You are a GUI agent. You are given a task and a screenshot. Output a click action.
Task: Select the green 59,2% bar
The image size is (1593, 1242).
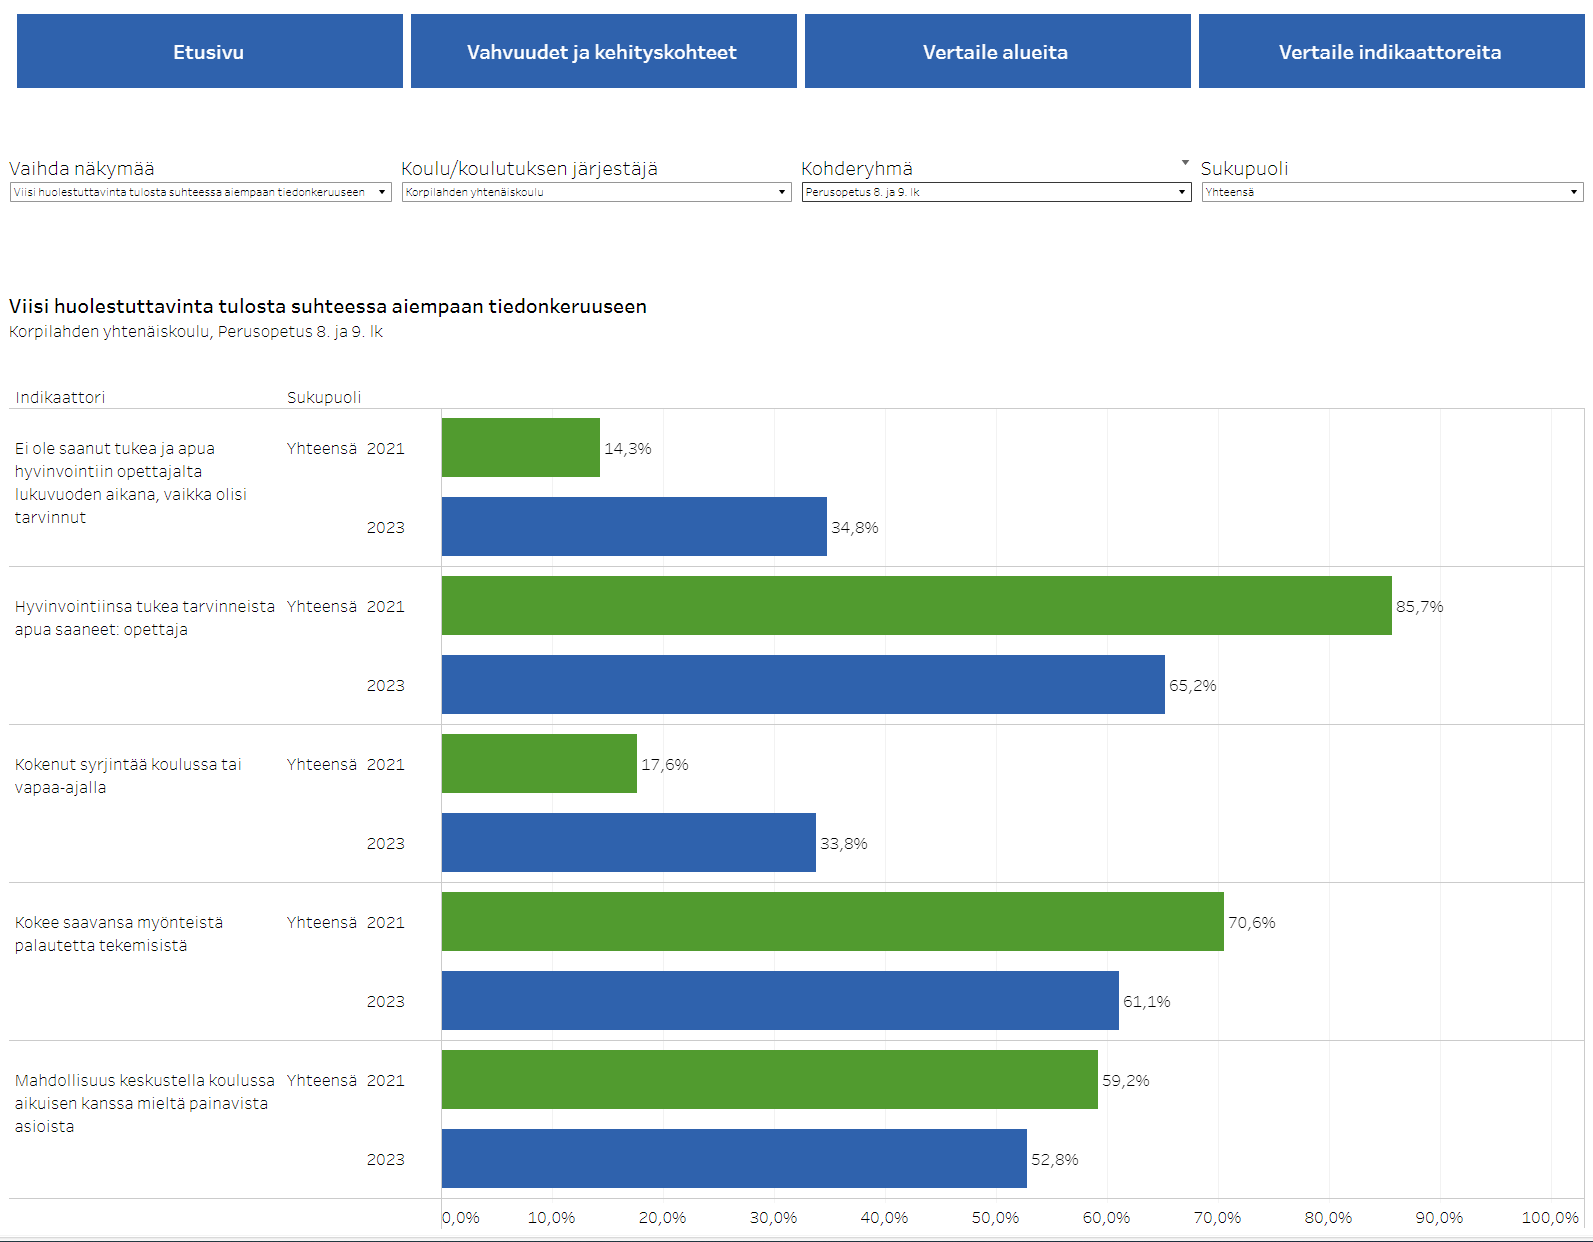tap(769, 1080)
